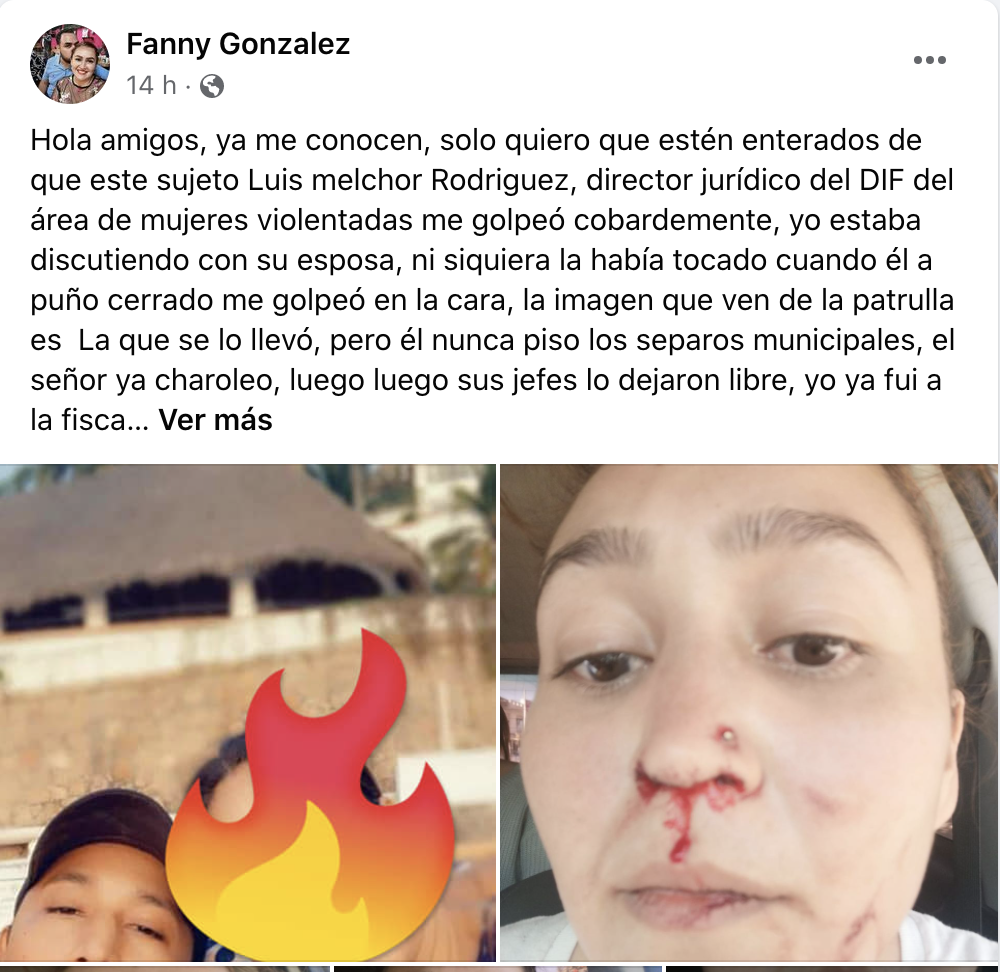Open the close-up face photo with nosebleed

[749, 712]
